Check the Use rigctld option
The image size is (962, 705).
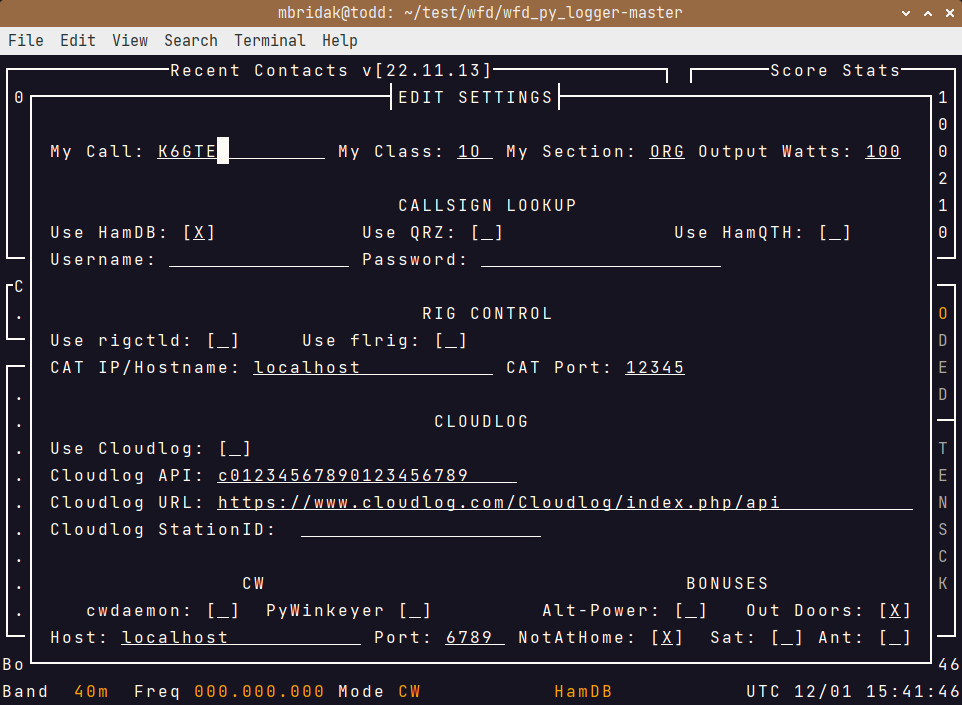(x=223, y=341)
